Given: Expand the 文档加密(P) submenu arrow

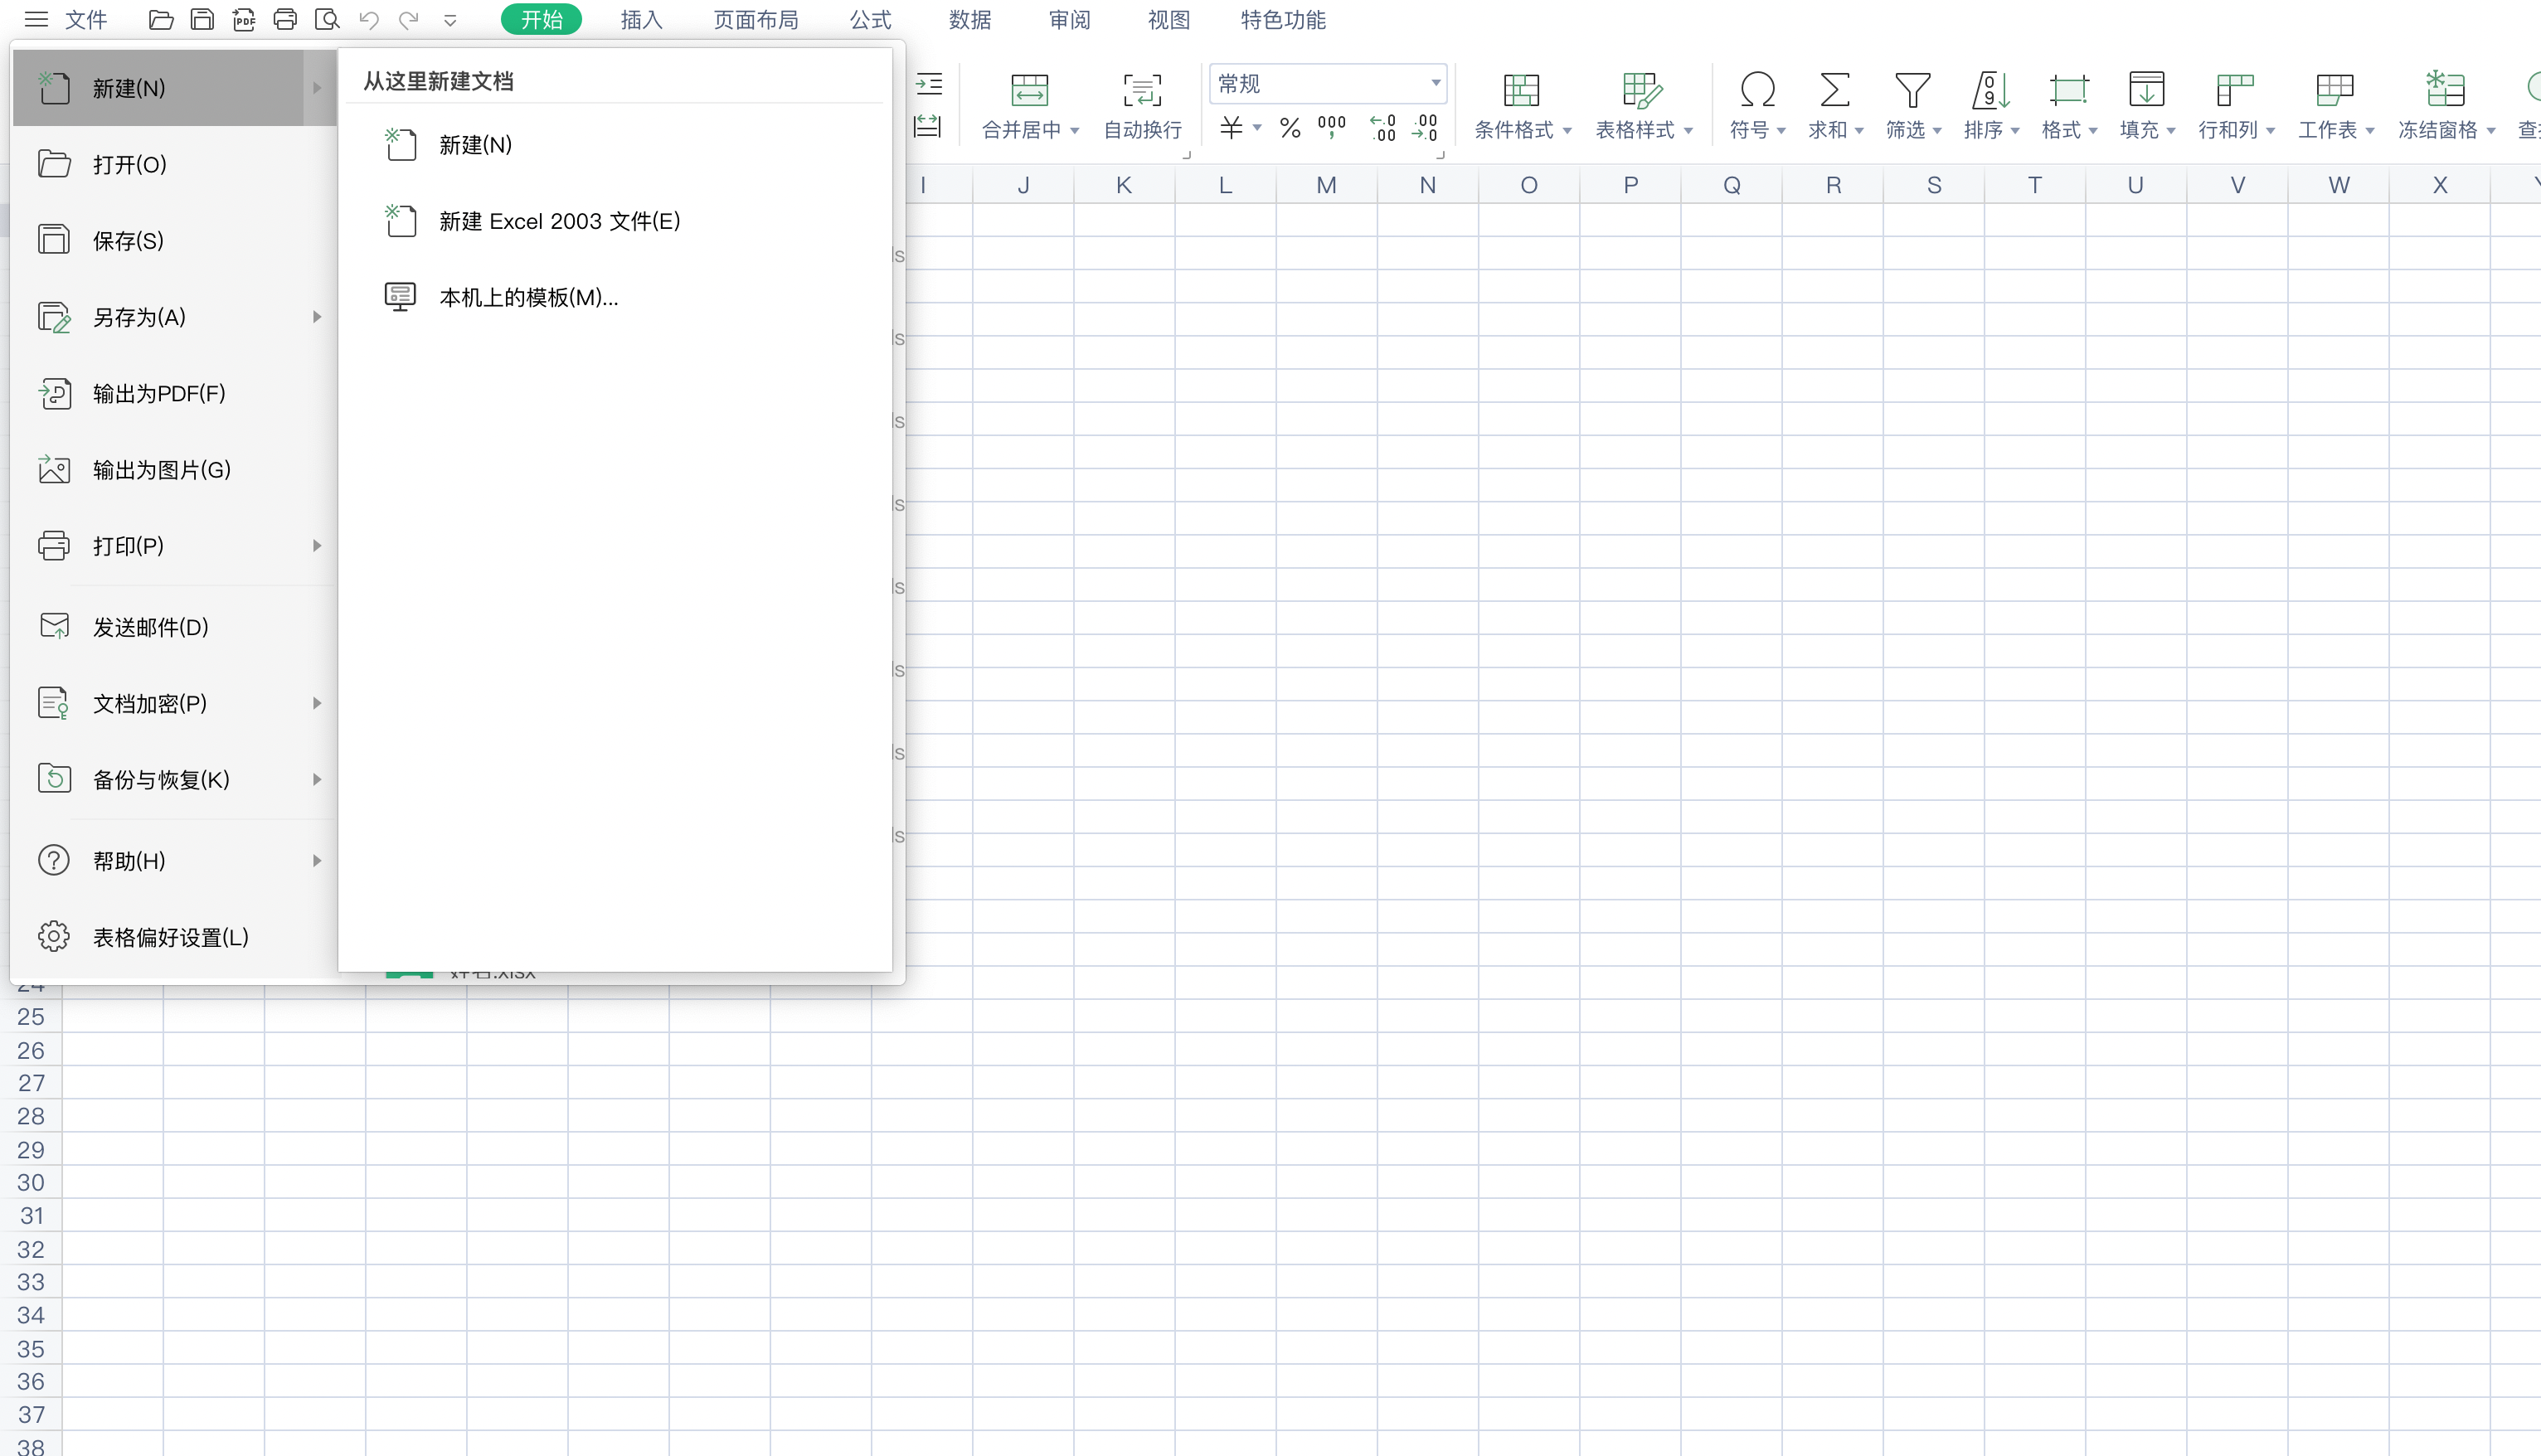Looking at the screenshot, I should [317, 703].
